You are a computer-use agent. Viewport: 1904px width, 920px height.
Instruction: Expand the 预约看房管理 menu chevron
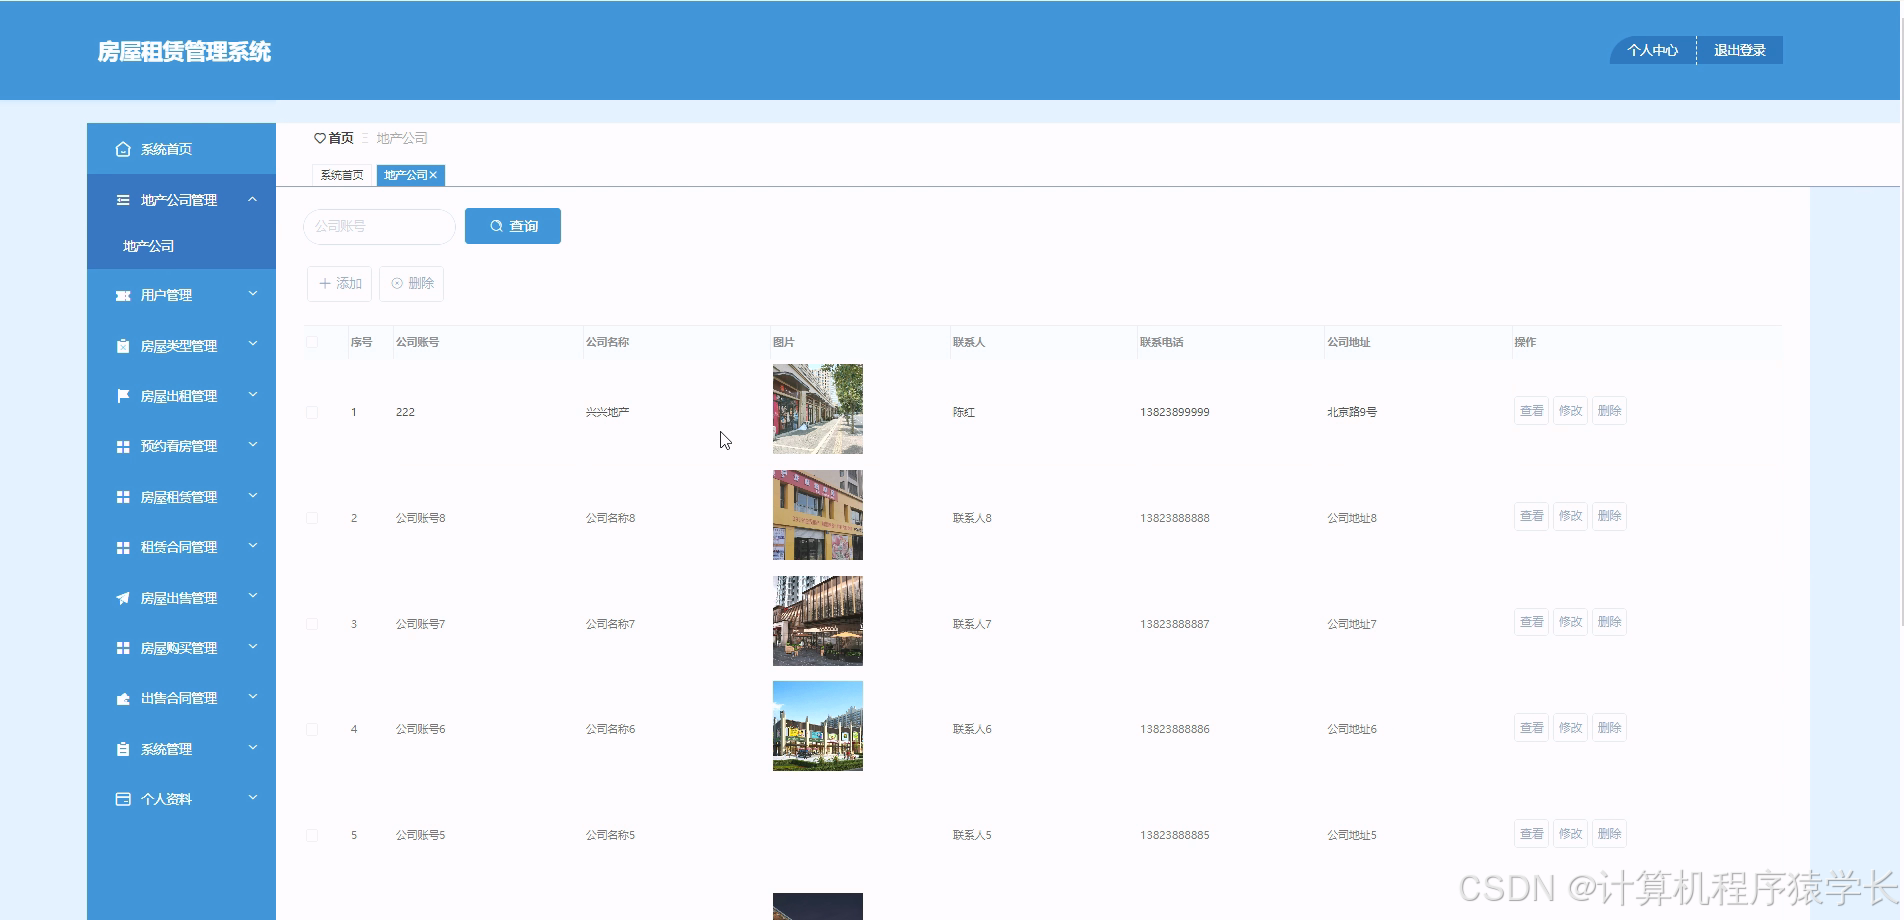coord(253,445)
